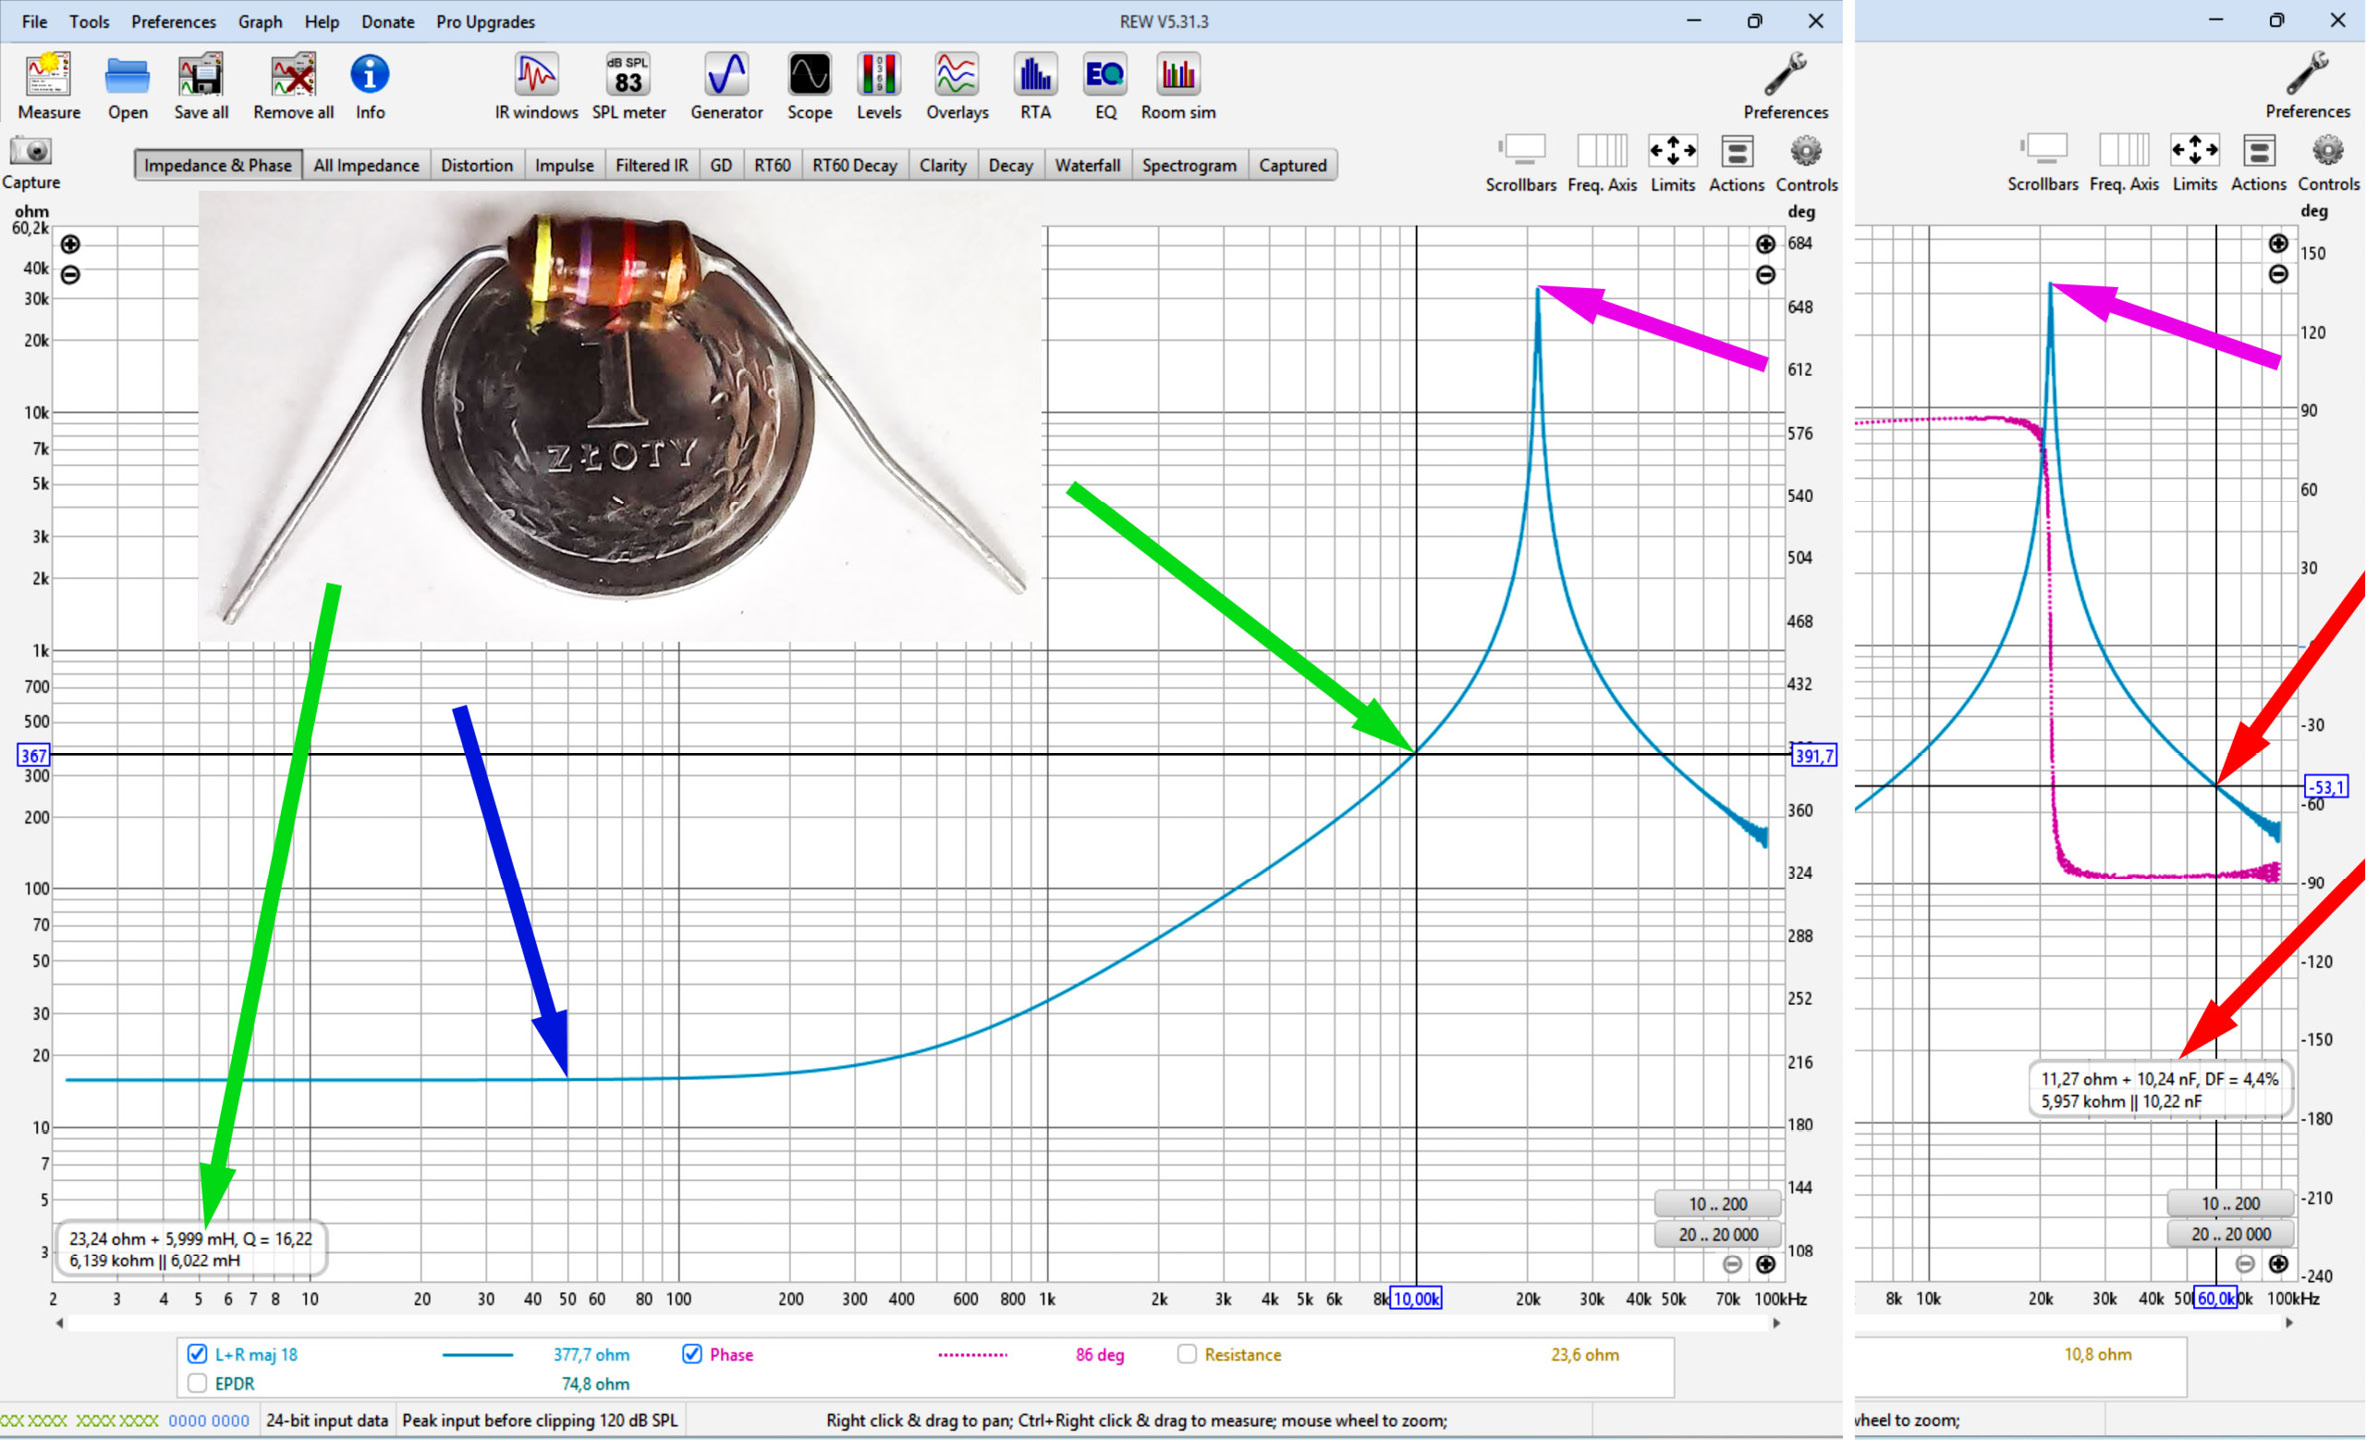
Task: Zoom out right deg axis of main graph
Action: (1765, 275)
